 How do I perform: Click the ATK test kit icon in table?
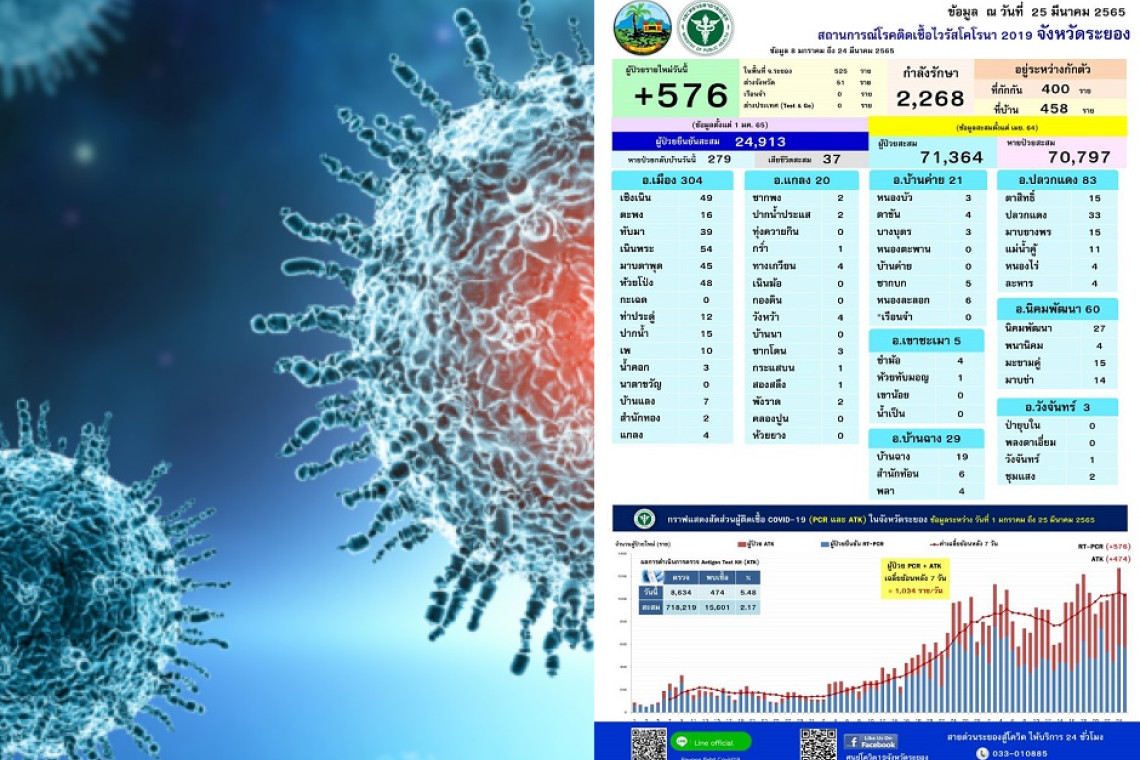pos(653,577)
